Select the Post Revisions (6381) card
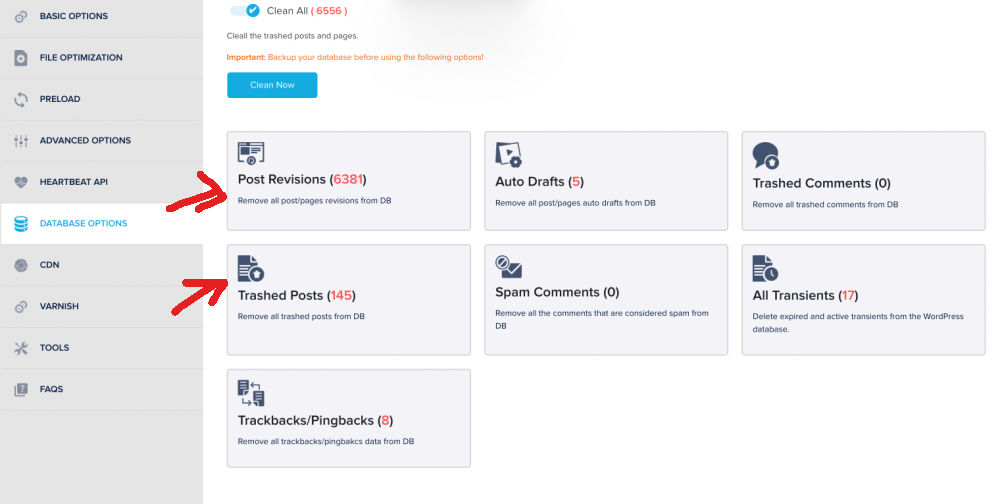The image size is (1000, 504). coord(349,181)
